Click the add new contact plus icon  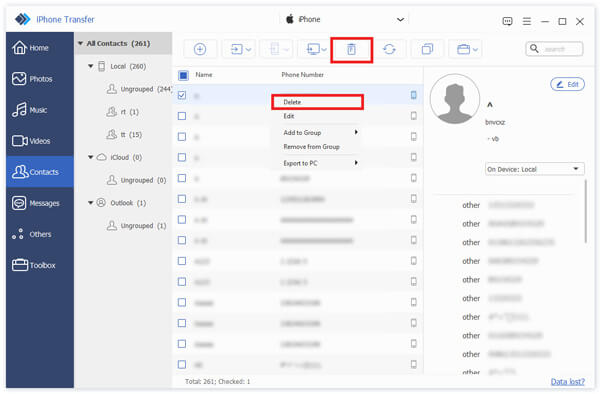(200, 49)
